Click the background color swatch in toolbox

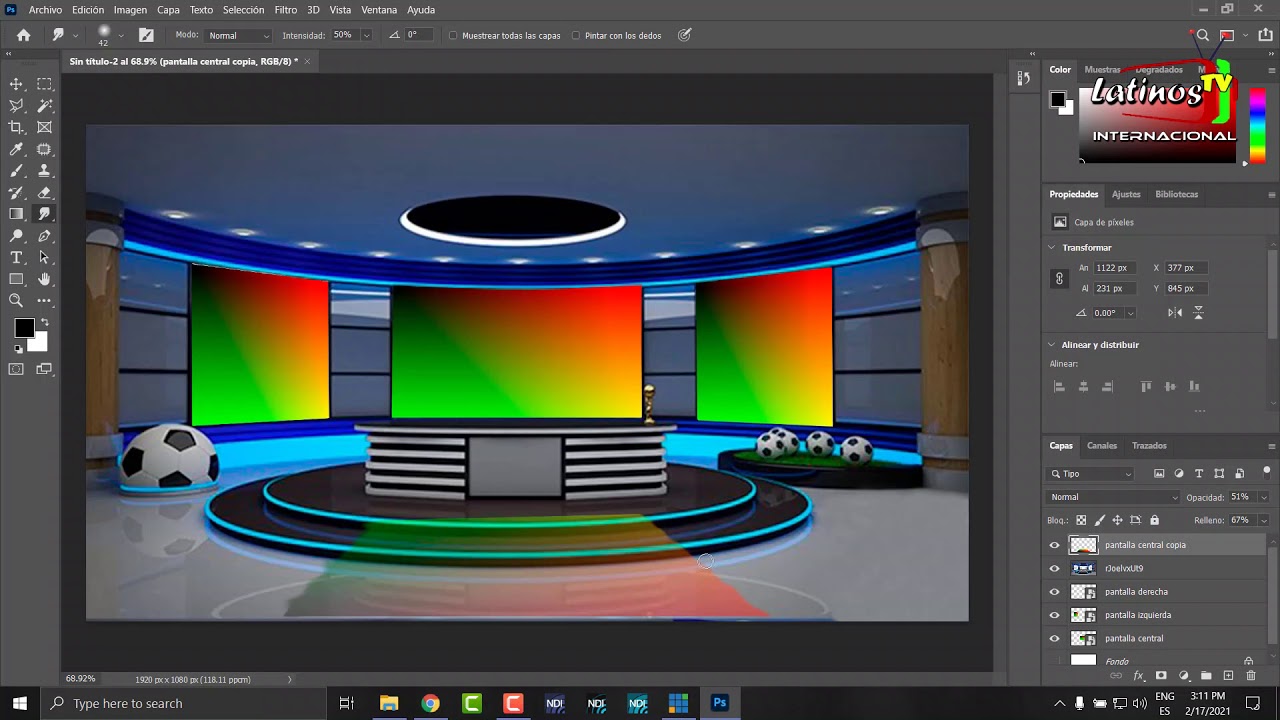(40, 344)
